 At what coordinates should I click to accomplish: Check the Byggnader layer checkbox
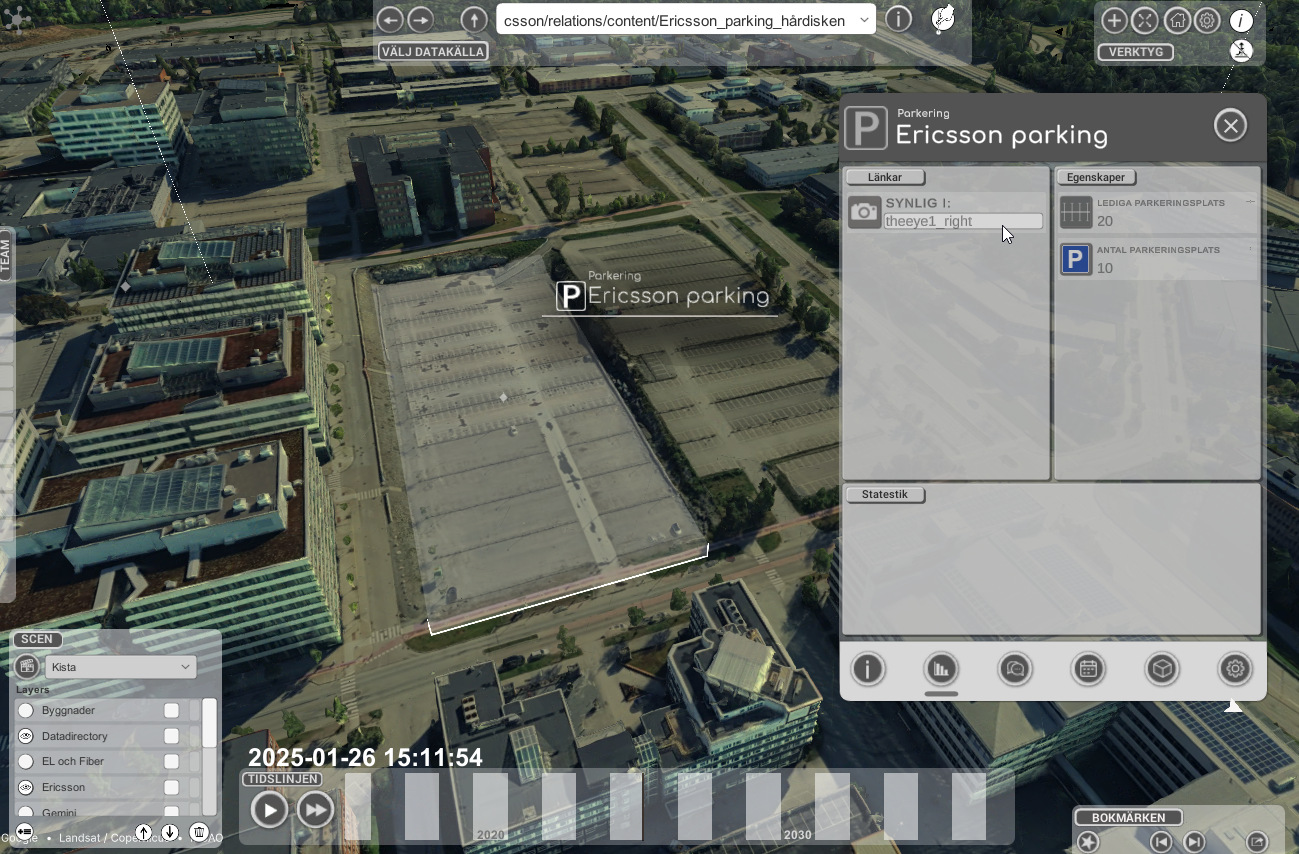[x=171, y=710]
